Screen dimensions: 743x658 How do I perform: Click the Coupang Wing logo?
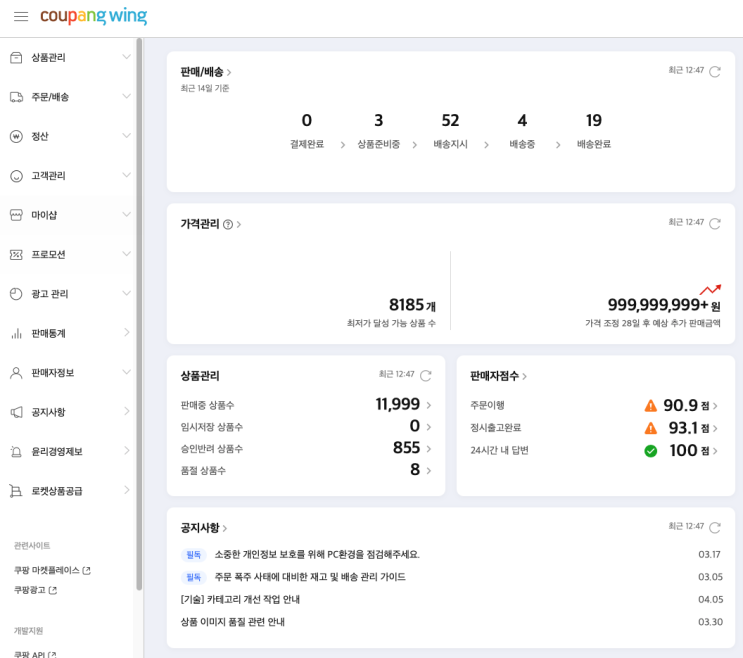(x=93, y=16)
